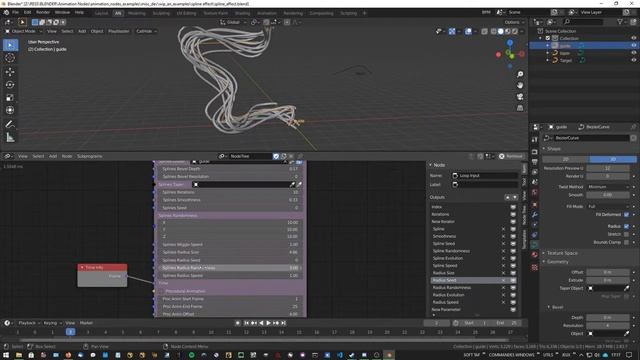Click the viewport zoom magnifier icon
Image resolution: width=640 pixels, height=360 pixels.
[520, 74]
